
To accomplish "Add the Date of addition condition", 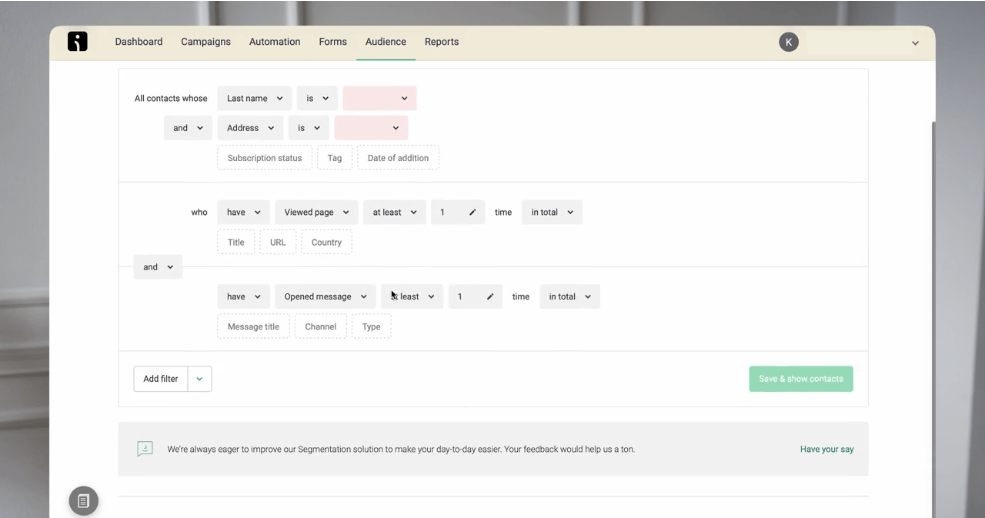I will pyautogui.click(x=398, y=158).
